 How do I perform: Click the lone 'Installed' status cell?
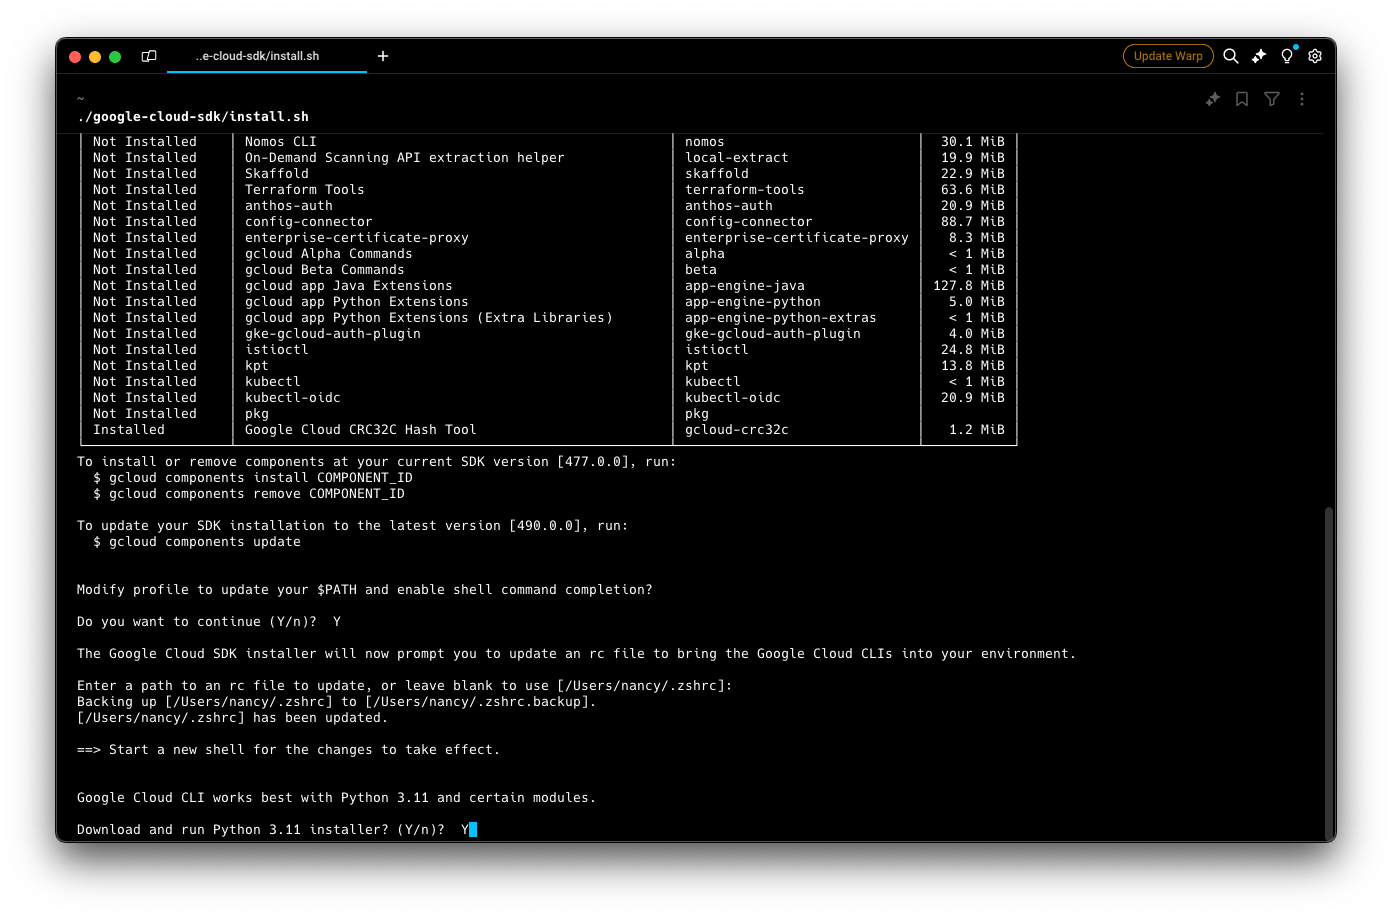(129, 430)
